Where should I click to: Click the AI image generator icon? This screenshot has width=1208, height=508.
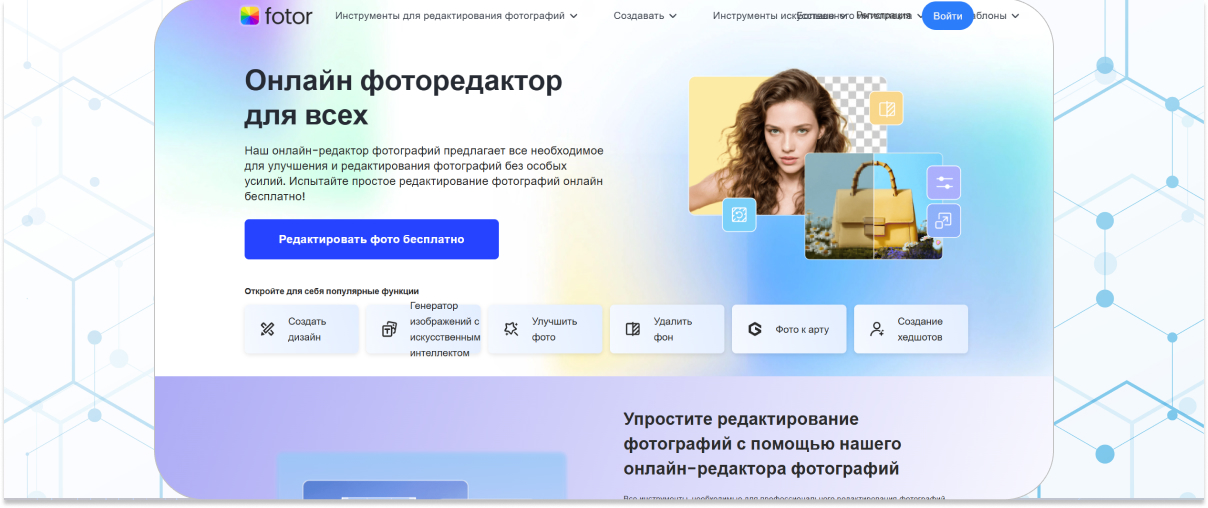pyautogui.click(x=389, y=329)
